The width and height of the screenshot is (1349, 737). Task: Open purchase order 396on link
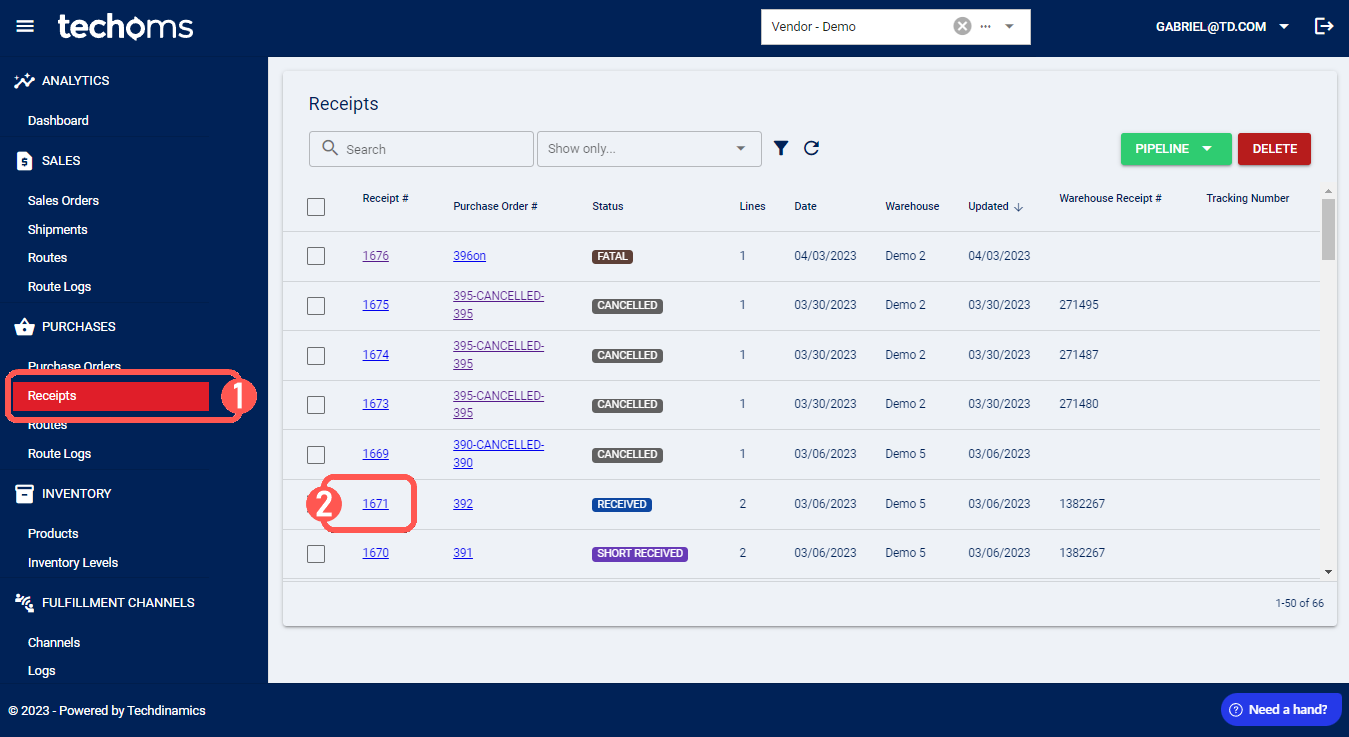click(x=469, y=256)
